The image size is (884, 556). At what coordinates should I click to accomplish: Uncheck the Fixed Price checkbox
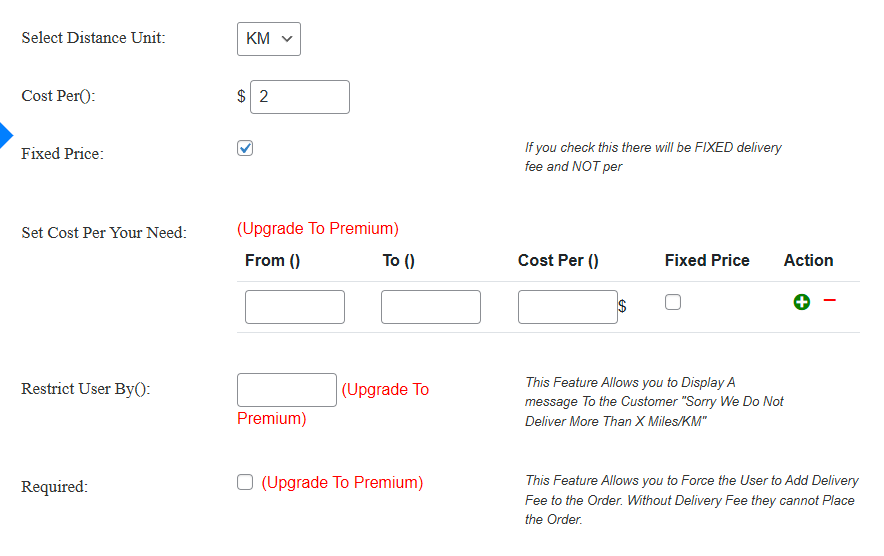point(245,149)
